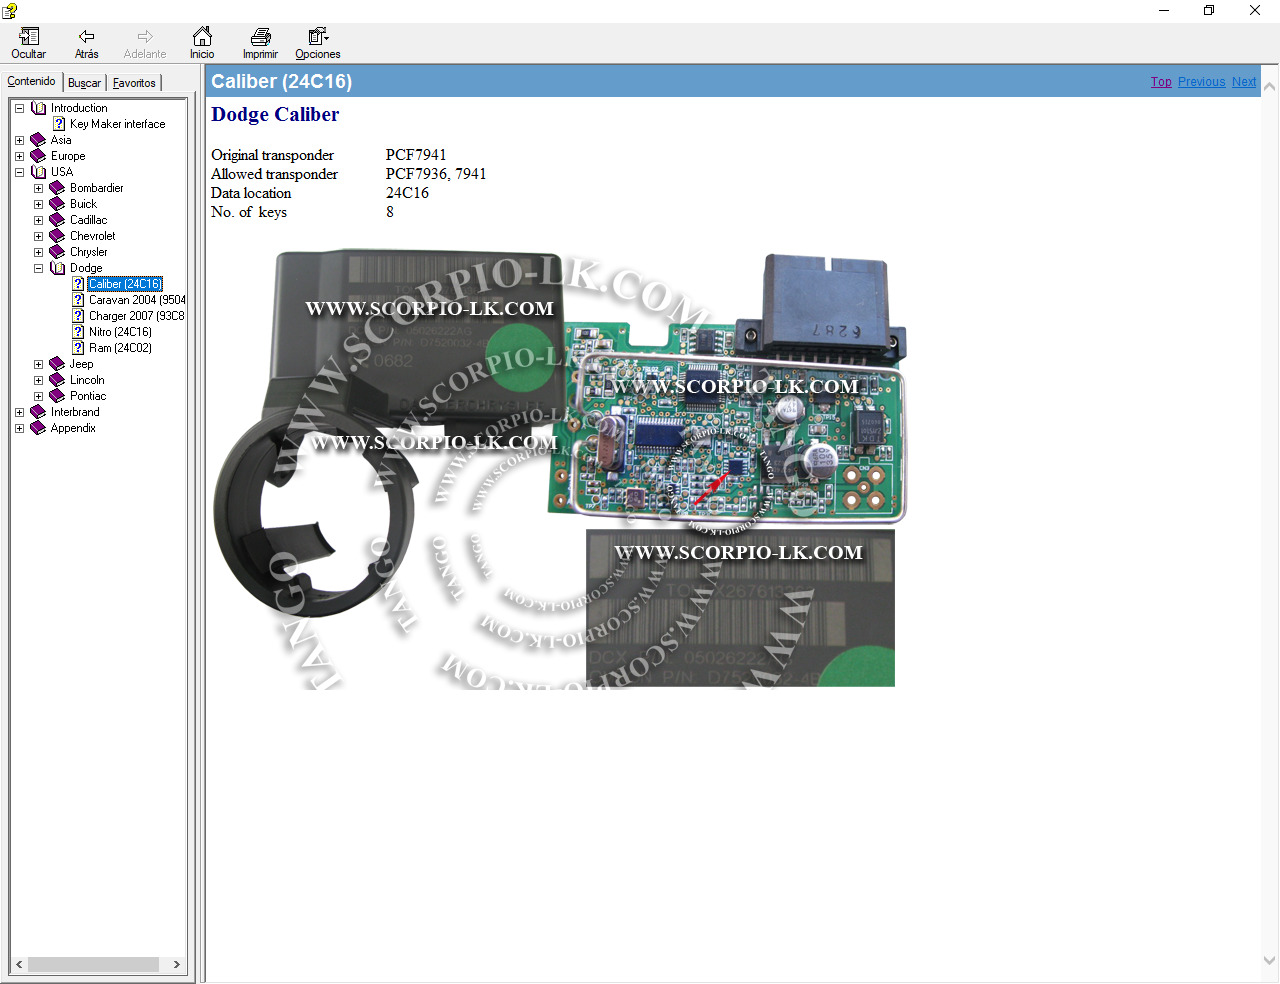The width and height of the screenshot is (1280, 984).
Task: Click the Pontiac book icon
Action: (x=58, y=396)
